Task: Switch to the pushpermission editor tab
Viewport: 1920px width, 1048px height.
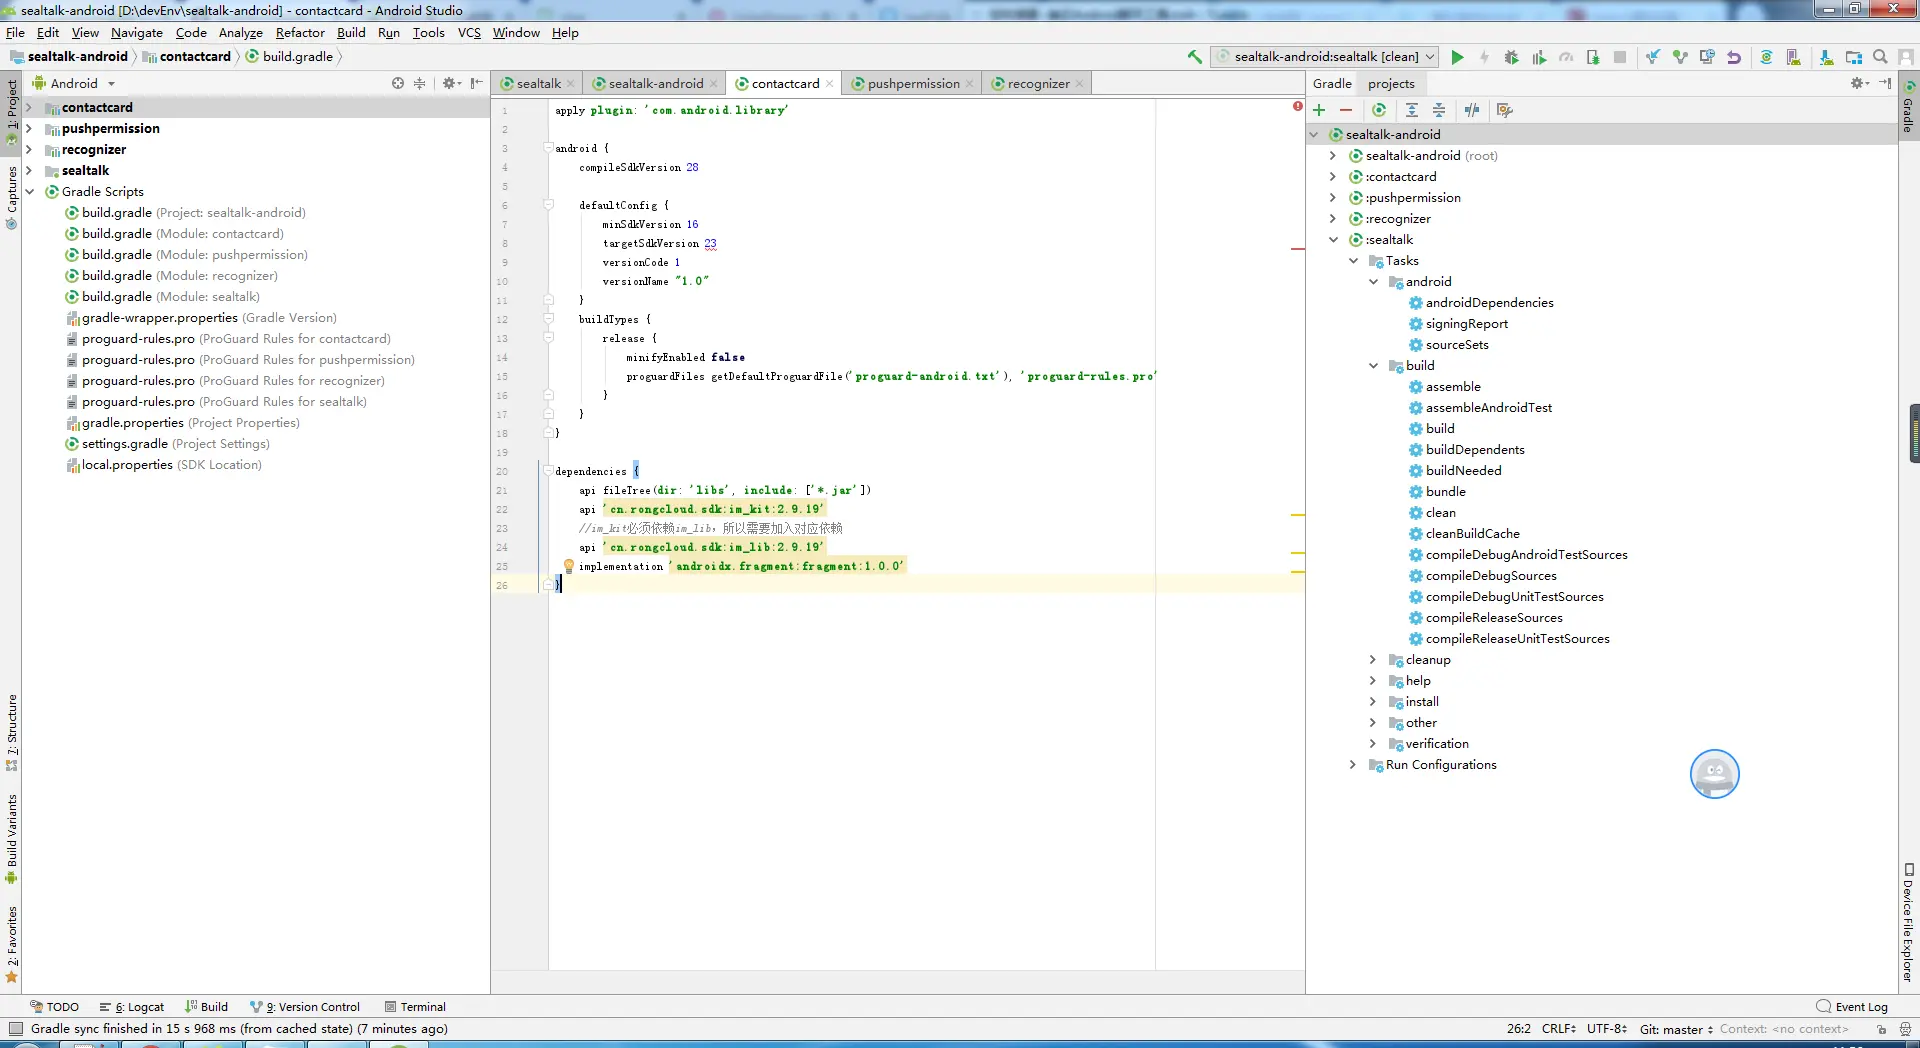Action: tap(912, 84)
